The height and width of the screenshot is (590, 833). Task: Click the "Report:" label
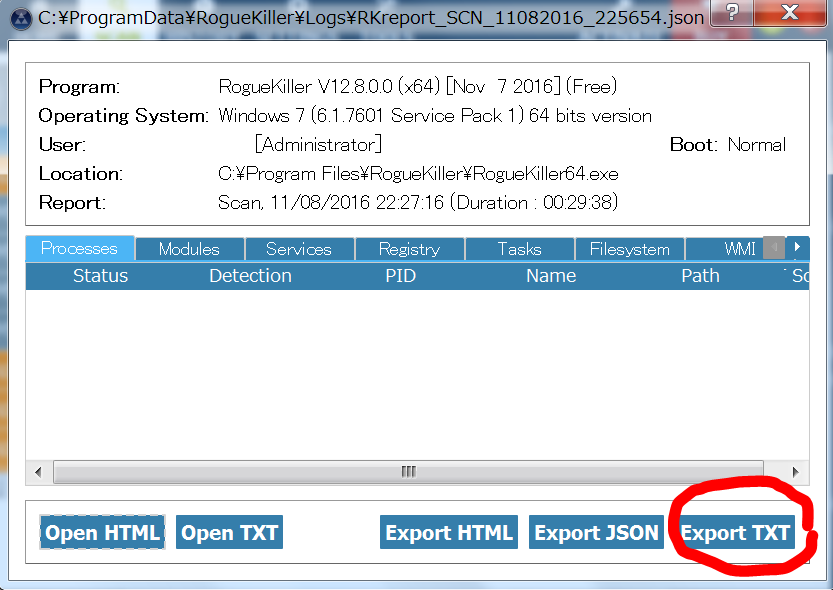tap(72, 203)
